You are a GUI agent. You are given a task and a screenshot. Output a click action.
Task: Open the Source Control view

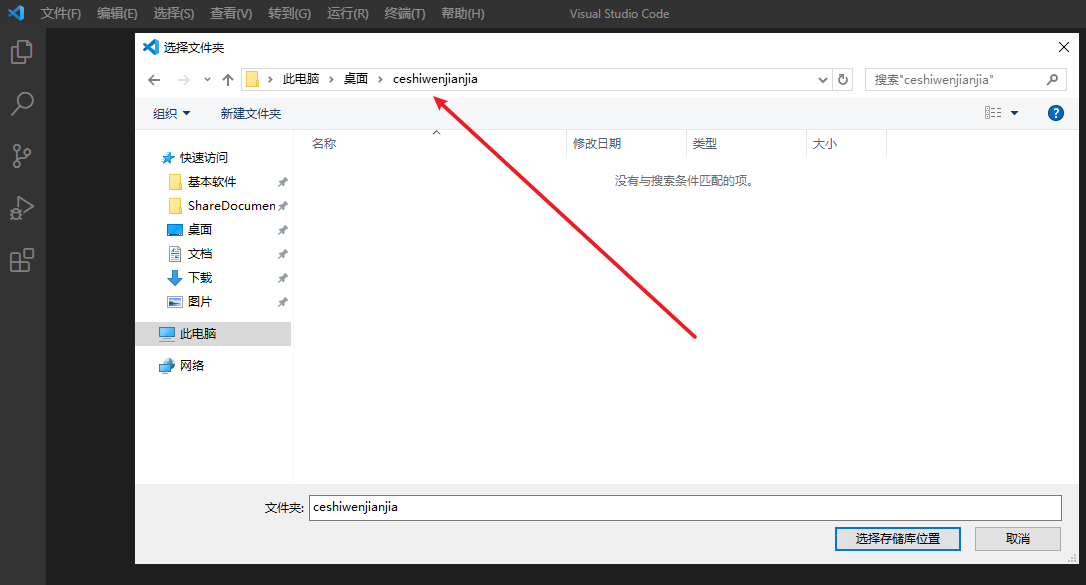[22, 156]
